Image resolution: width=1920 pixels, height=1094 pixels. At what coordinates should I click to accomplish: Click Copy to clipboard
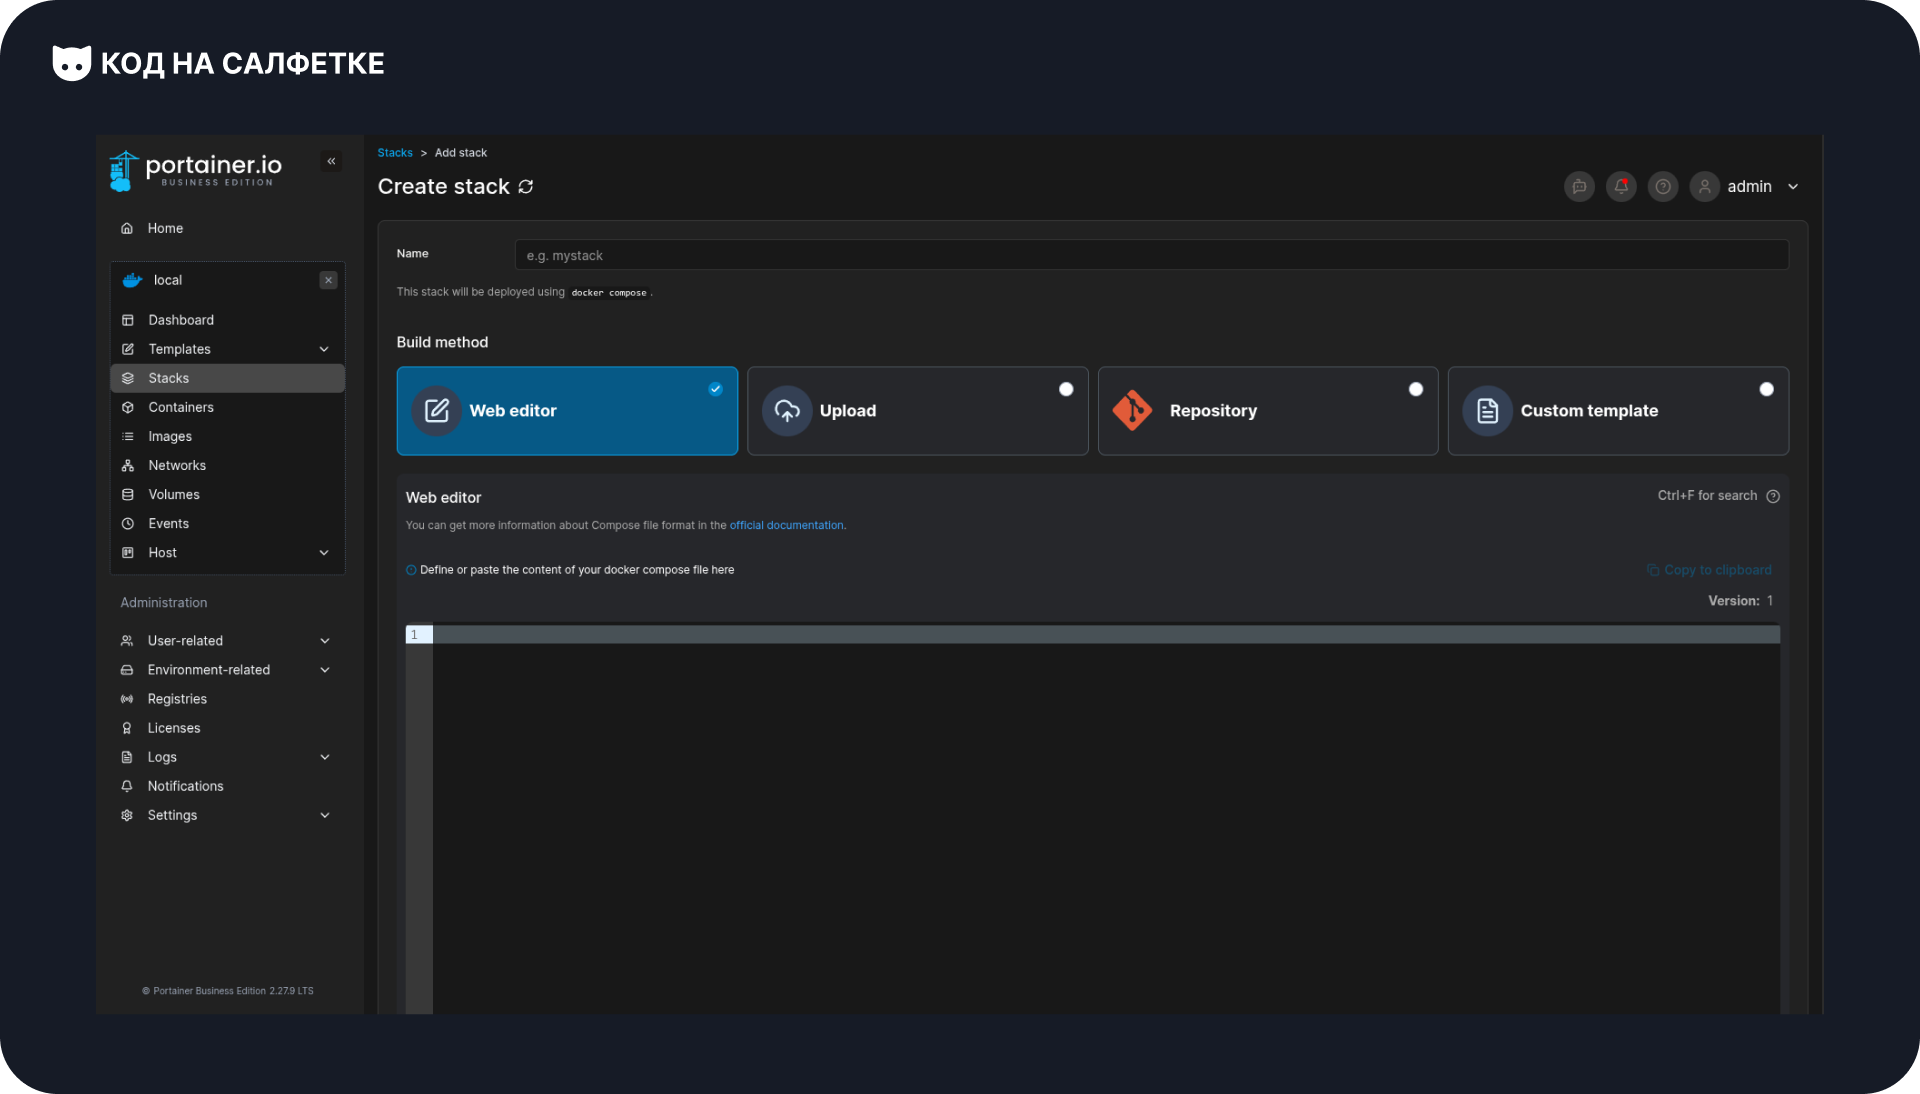pos(1709,570)
